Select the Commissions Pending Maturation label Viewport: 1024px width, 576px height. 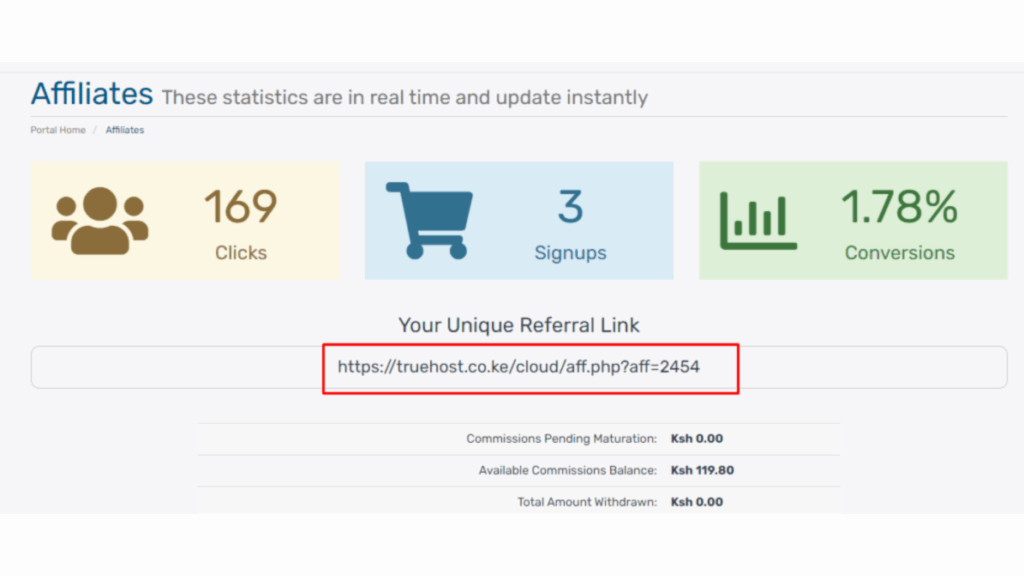561,439
